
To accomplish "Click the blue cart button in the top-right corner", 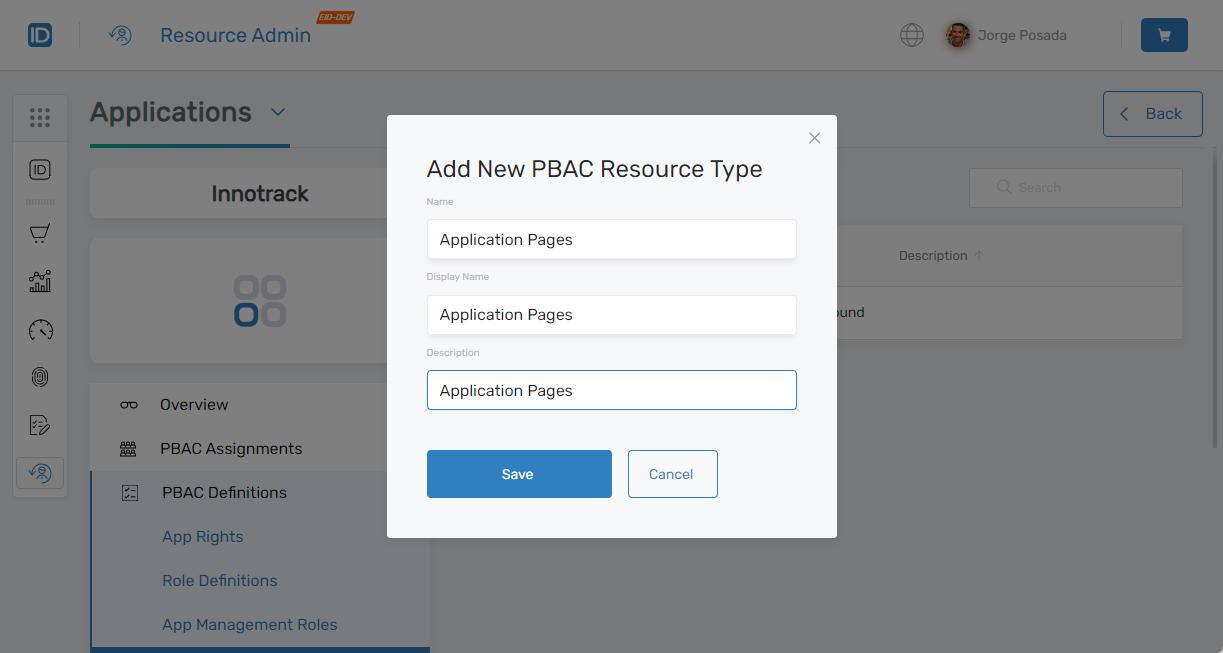I will [x=1164, y=34].
